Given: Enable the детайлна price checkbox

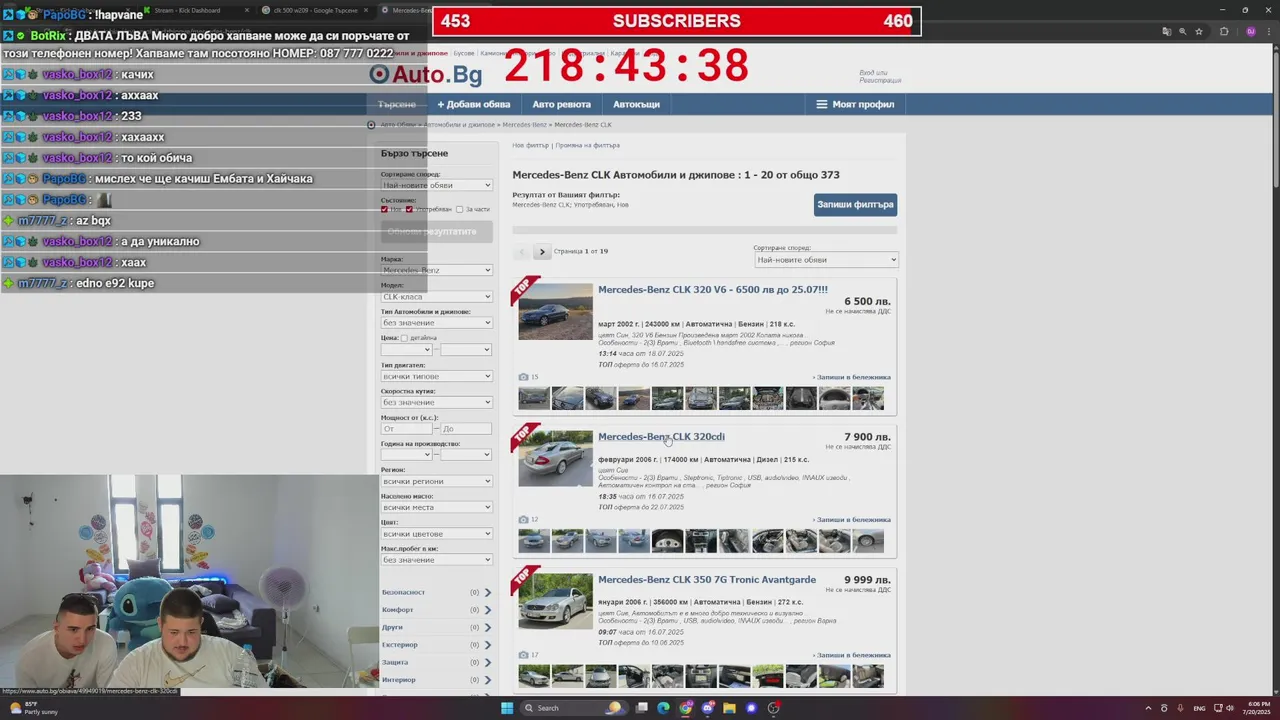Looking at the screenshot, I should point(404,338).
